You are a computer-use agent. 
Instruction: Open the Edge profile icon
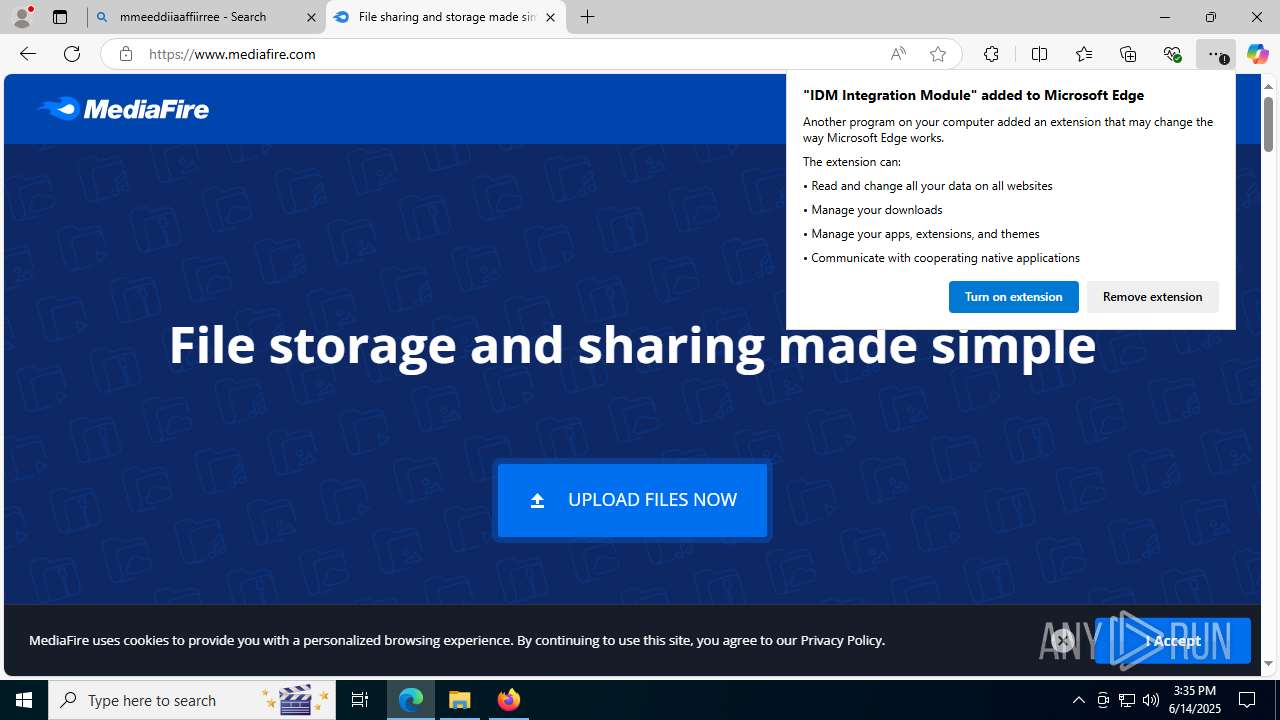[x=22, y=17]
